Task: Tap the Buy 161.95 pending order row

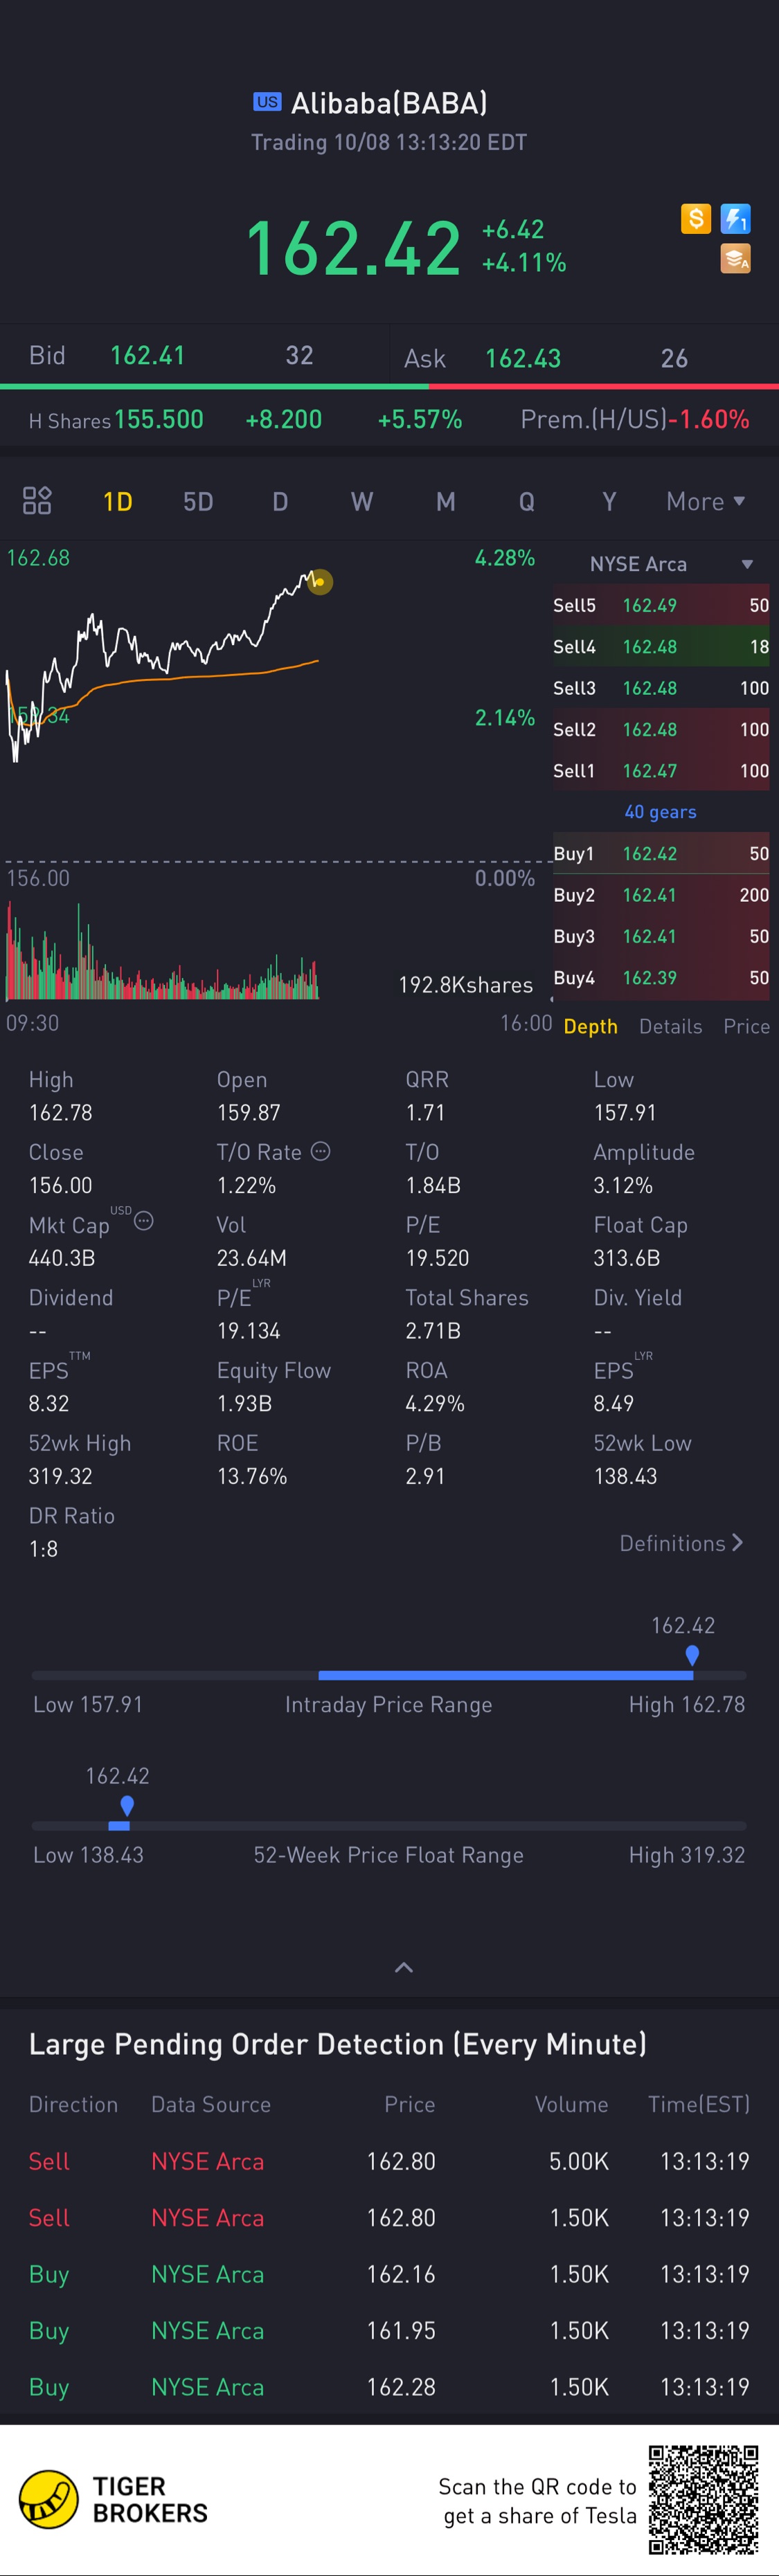Action: point(389,2330)
